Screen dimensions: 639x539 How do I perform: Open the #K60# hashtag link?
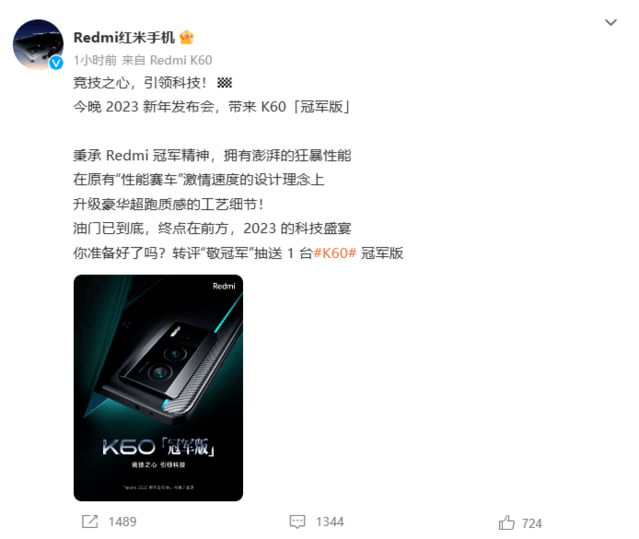[335, 253]
